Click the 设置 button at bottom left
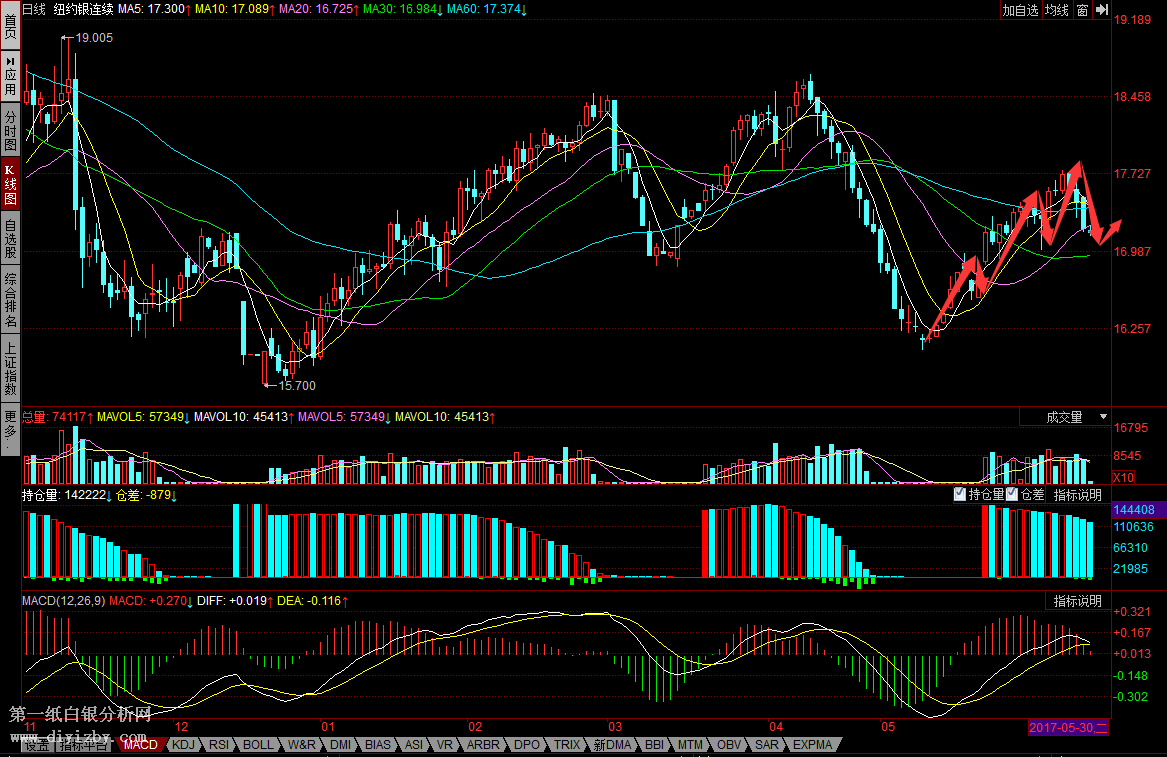Viewport: 1167px width, 757px height. coord(37,745)
